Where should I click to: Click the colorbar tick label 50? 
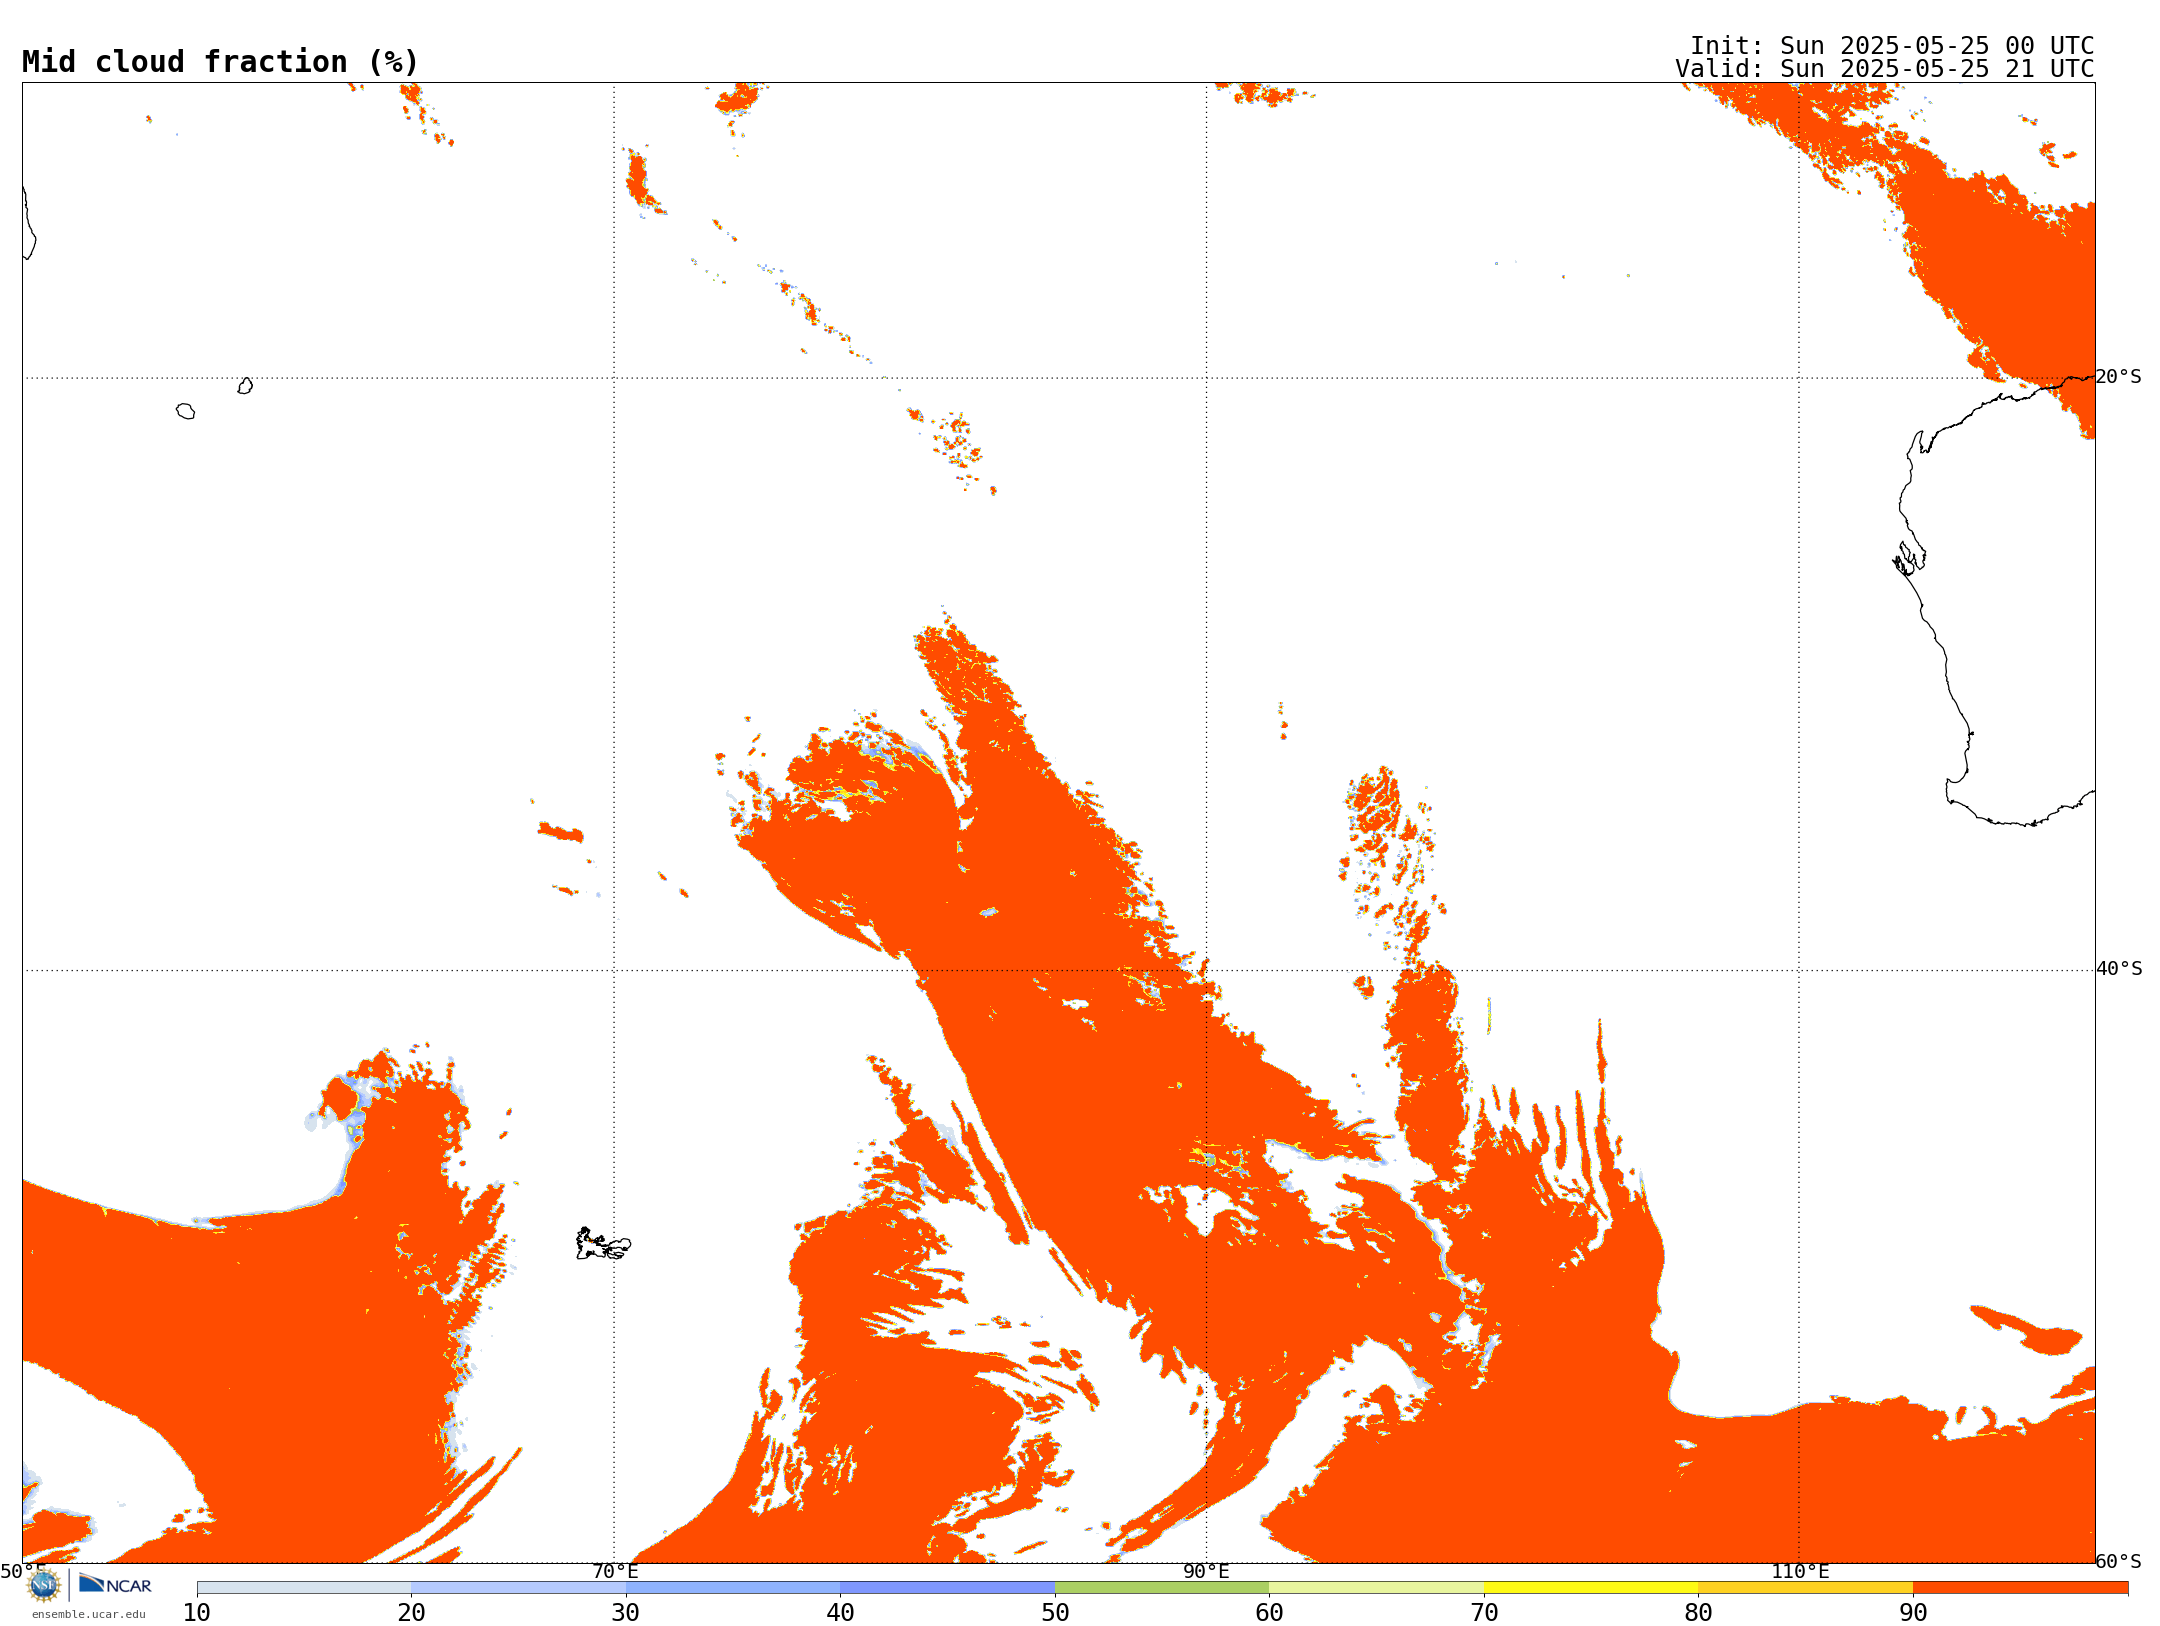[1055, 1613]
